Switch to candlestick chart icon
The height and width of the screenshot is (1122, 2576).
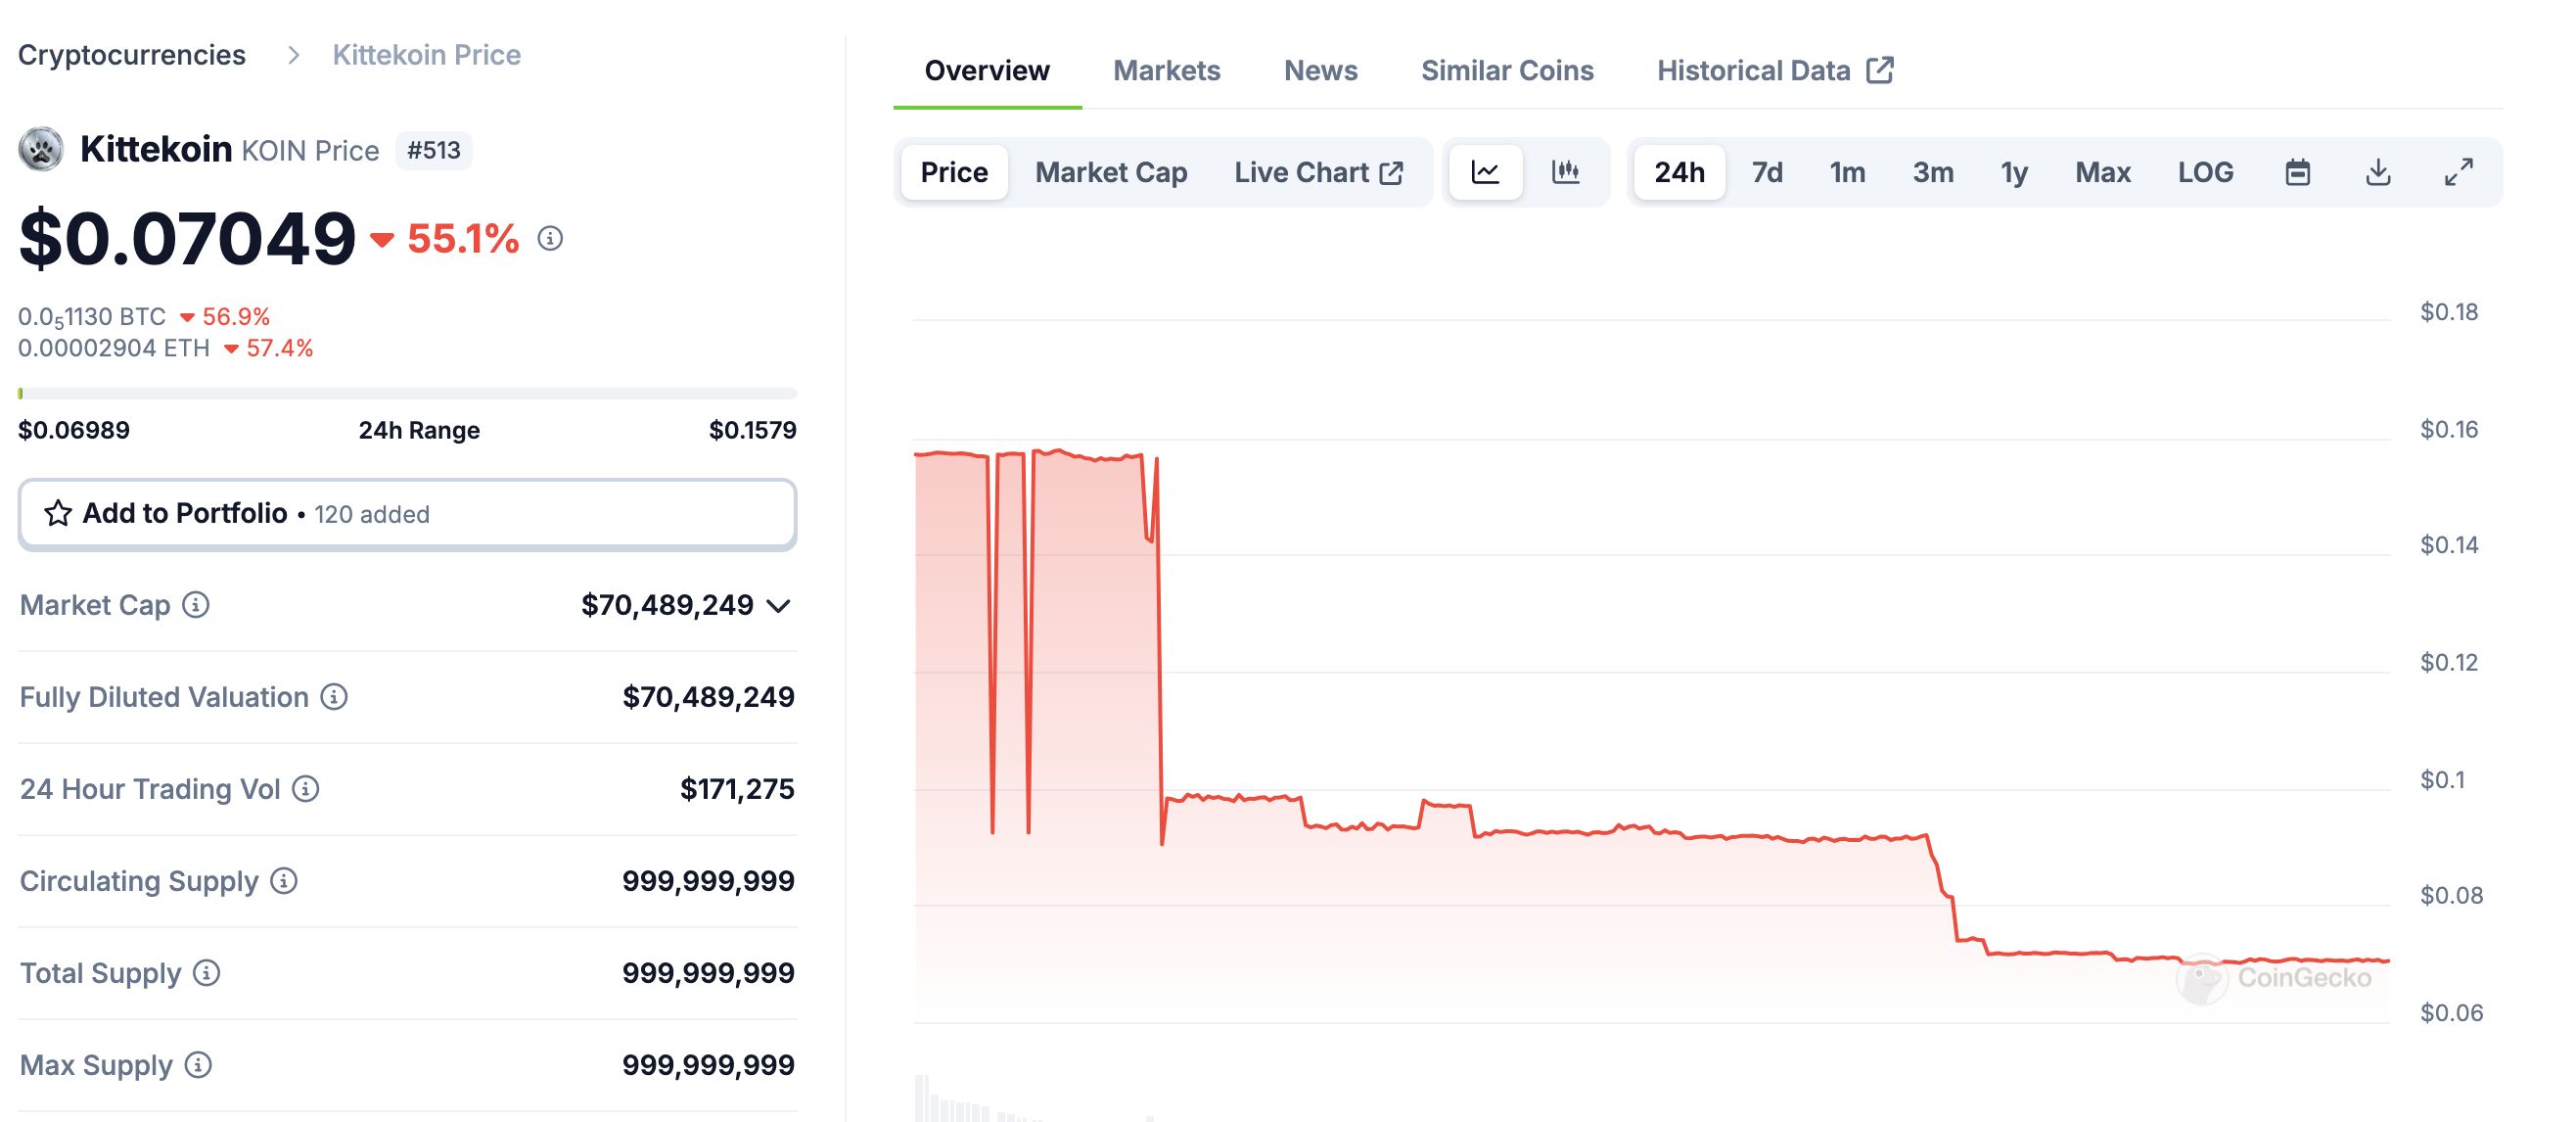point(1565,172)
